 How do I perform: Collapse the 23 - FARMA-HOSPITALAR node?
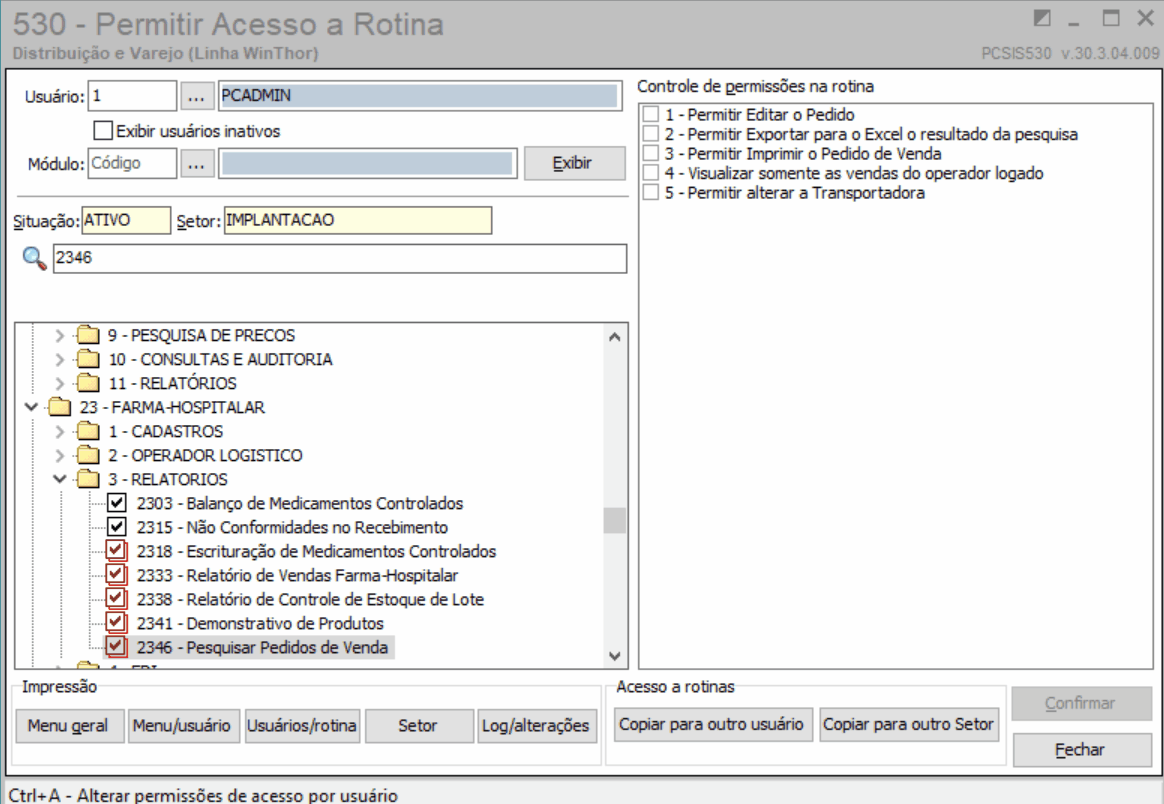pyautogui.click(x=31, y=407)
